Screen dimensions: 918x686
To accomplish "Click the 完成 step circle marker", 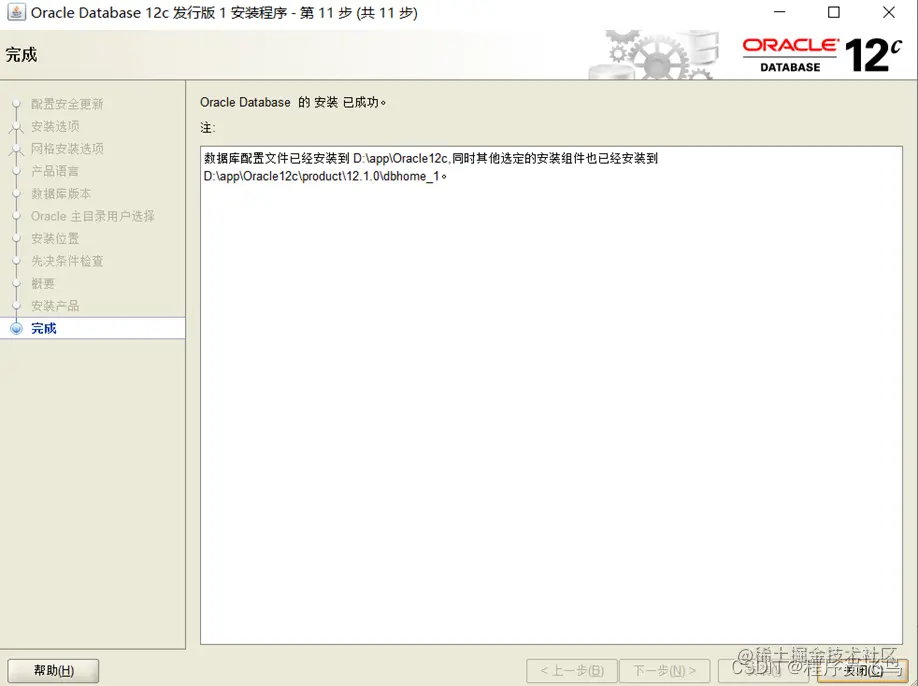I will point(16,328).
